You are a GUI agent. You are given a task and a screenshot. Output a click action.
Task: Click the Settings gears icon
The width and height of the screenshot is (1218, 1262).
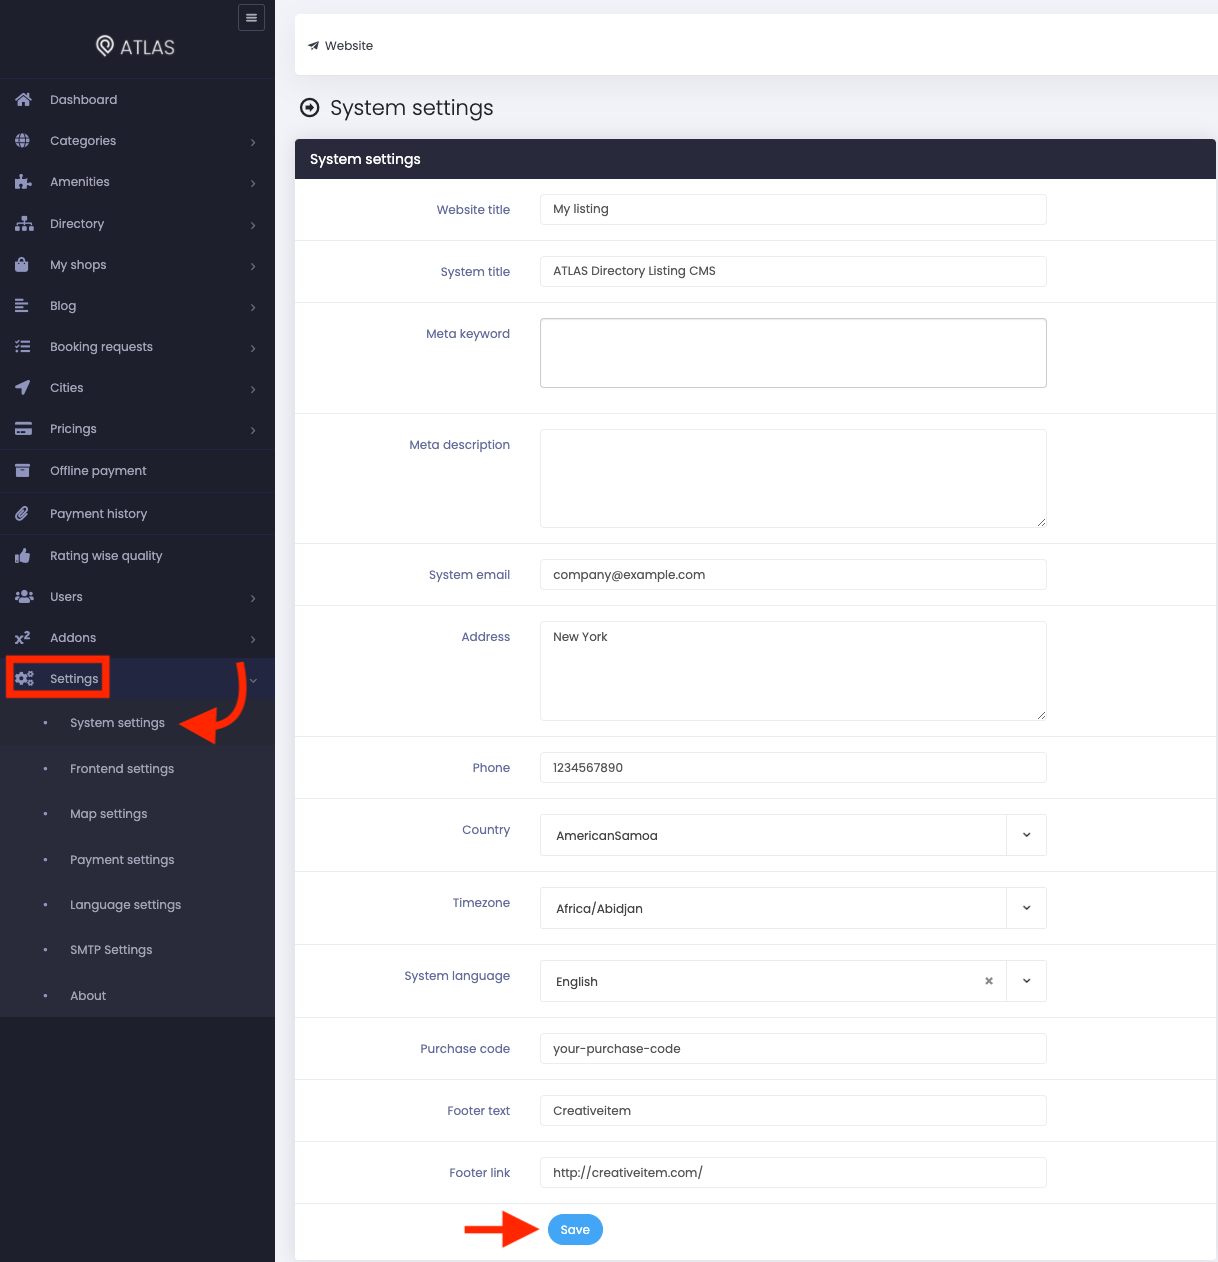click(x=24, y=679)
